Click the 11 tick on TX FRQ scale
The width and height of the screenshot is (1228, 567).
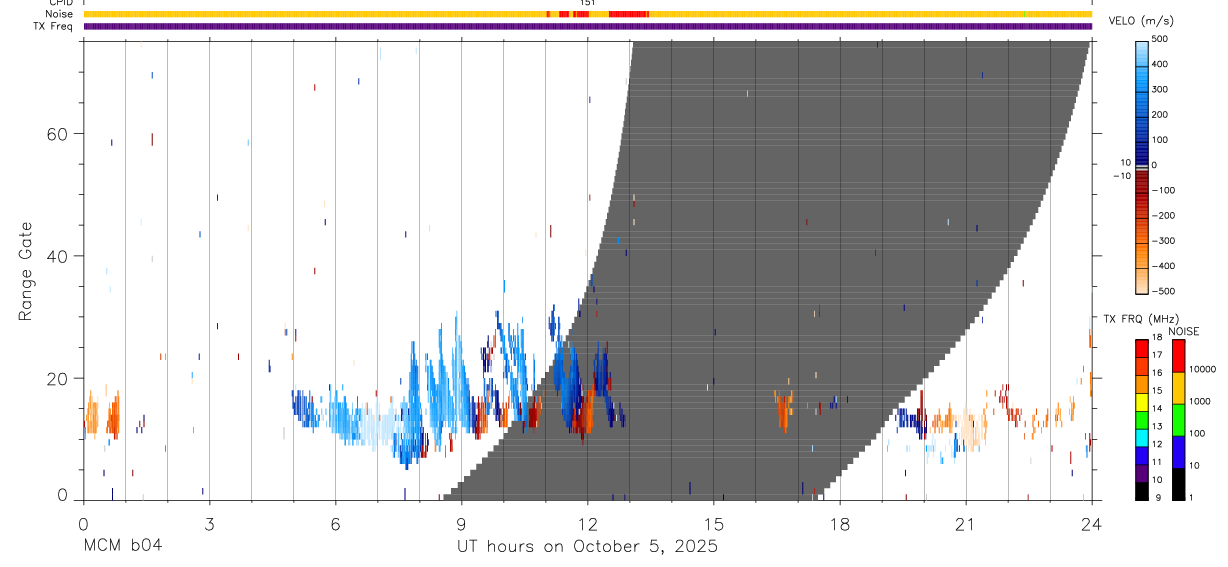pos(1156,463)
